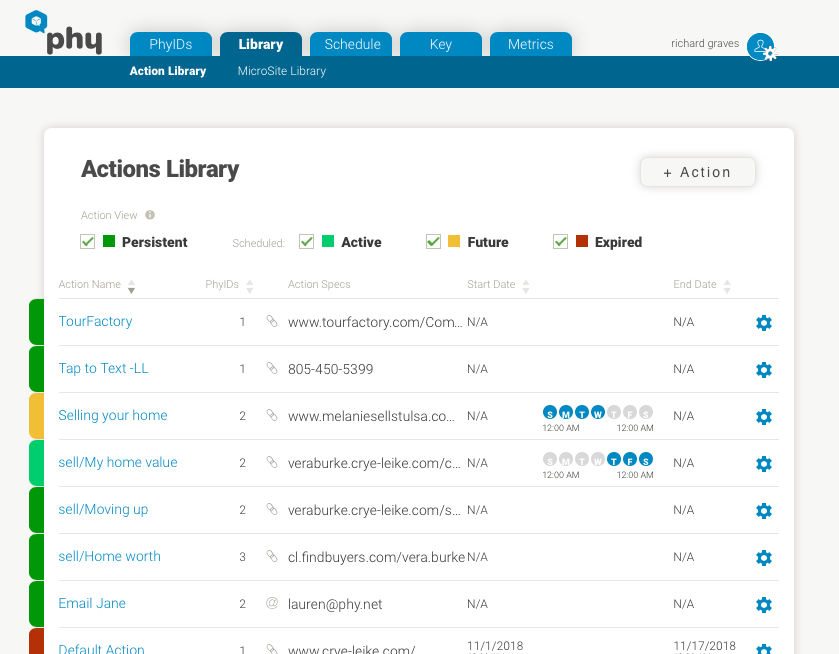Click the + Action button

click(x=698, y=172)
